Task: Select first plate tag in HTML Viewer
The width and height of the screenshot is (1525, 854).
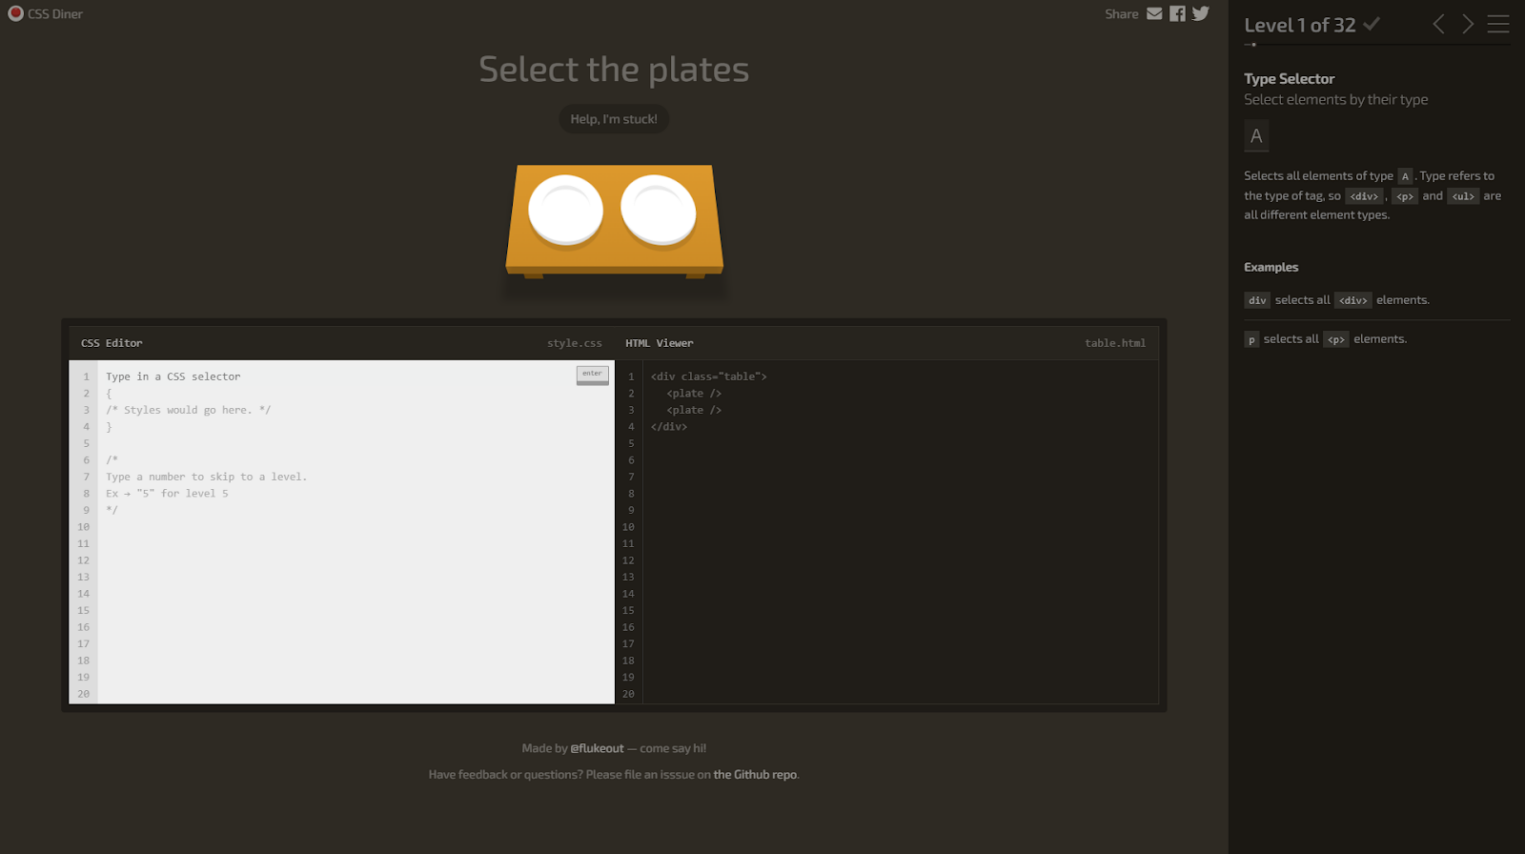Action: pyautogui.click(x=694, y=394)
